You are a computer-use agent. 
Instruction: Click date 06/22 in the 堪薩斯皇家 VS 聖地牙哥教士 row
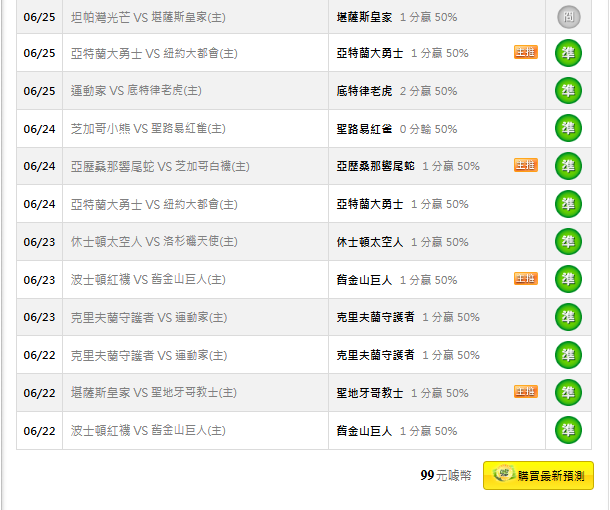click(x=39, y=393)
